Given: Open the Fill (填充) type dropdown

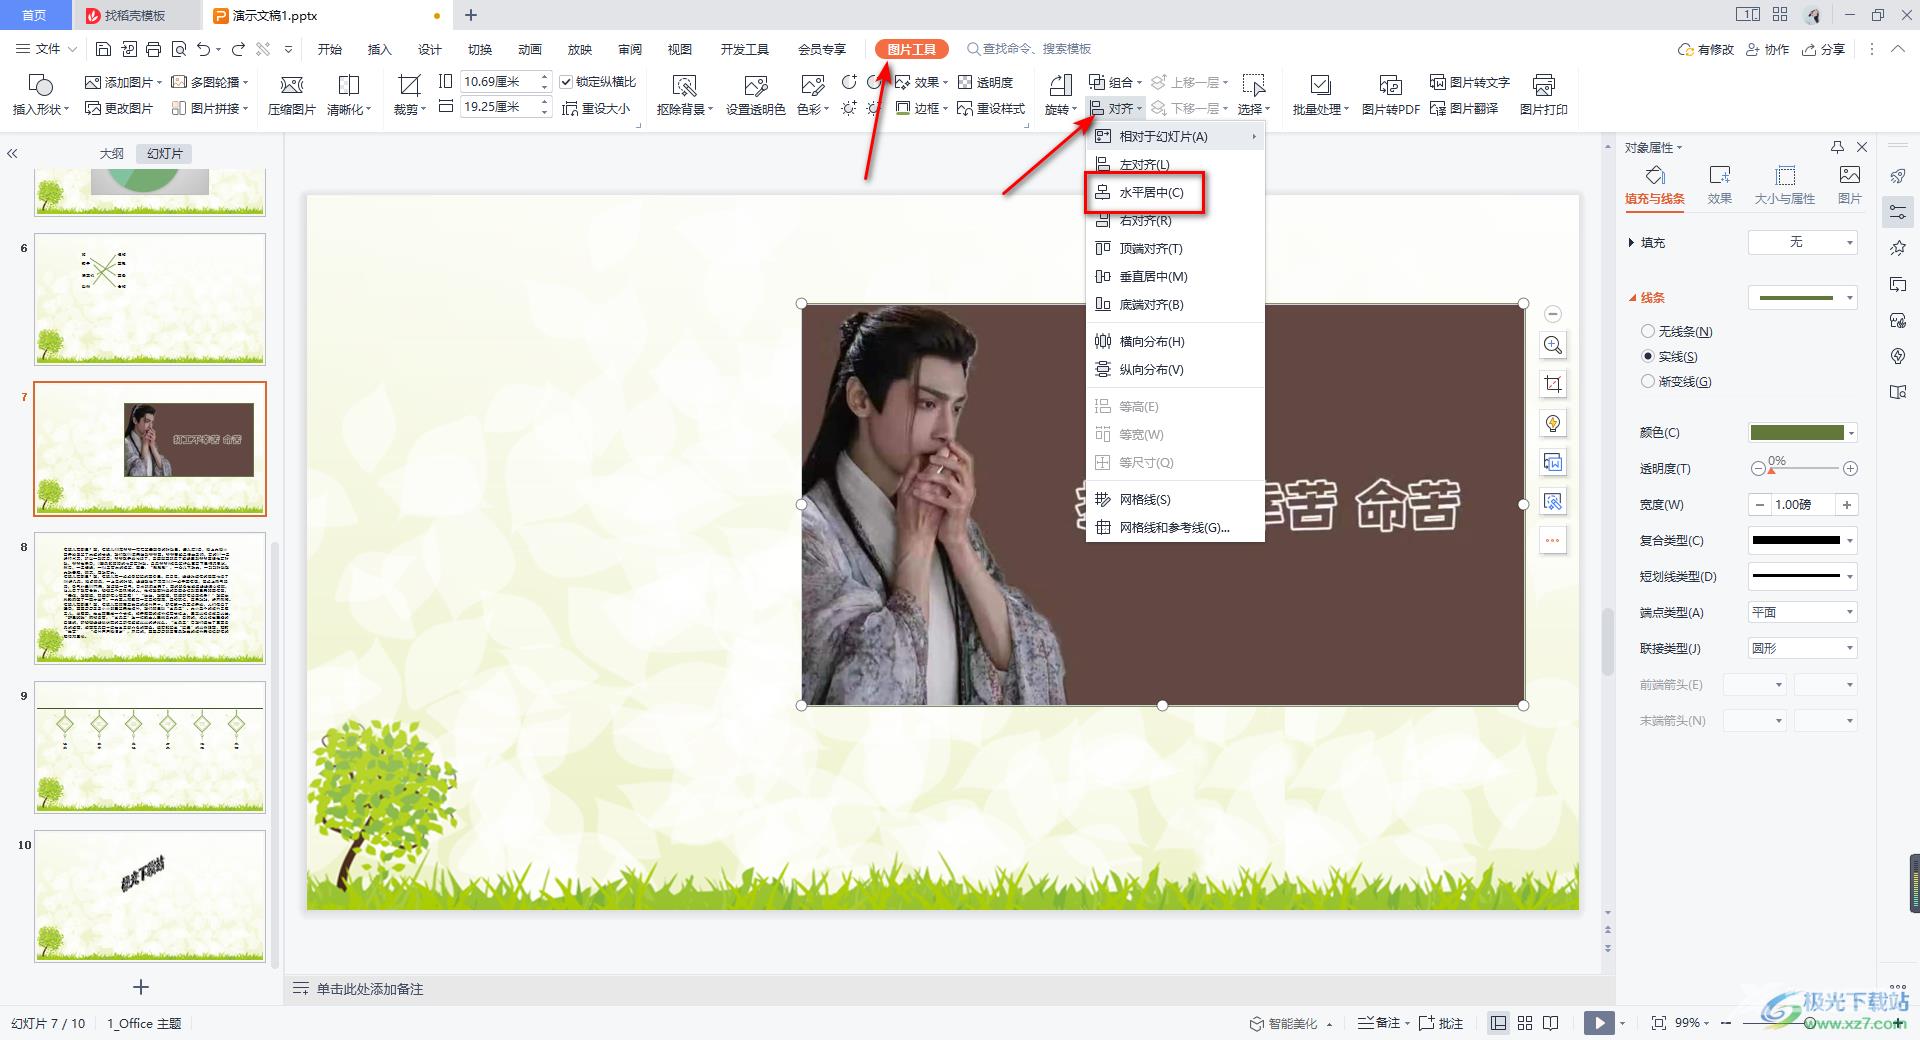Looking at the screenshot, I should [x=1803, y=242].
